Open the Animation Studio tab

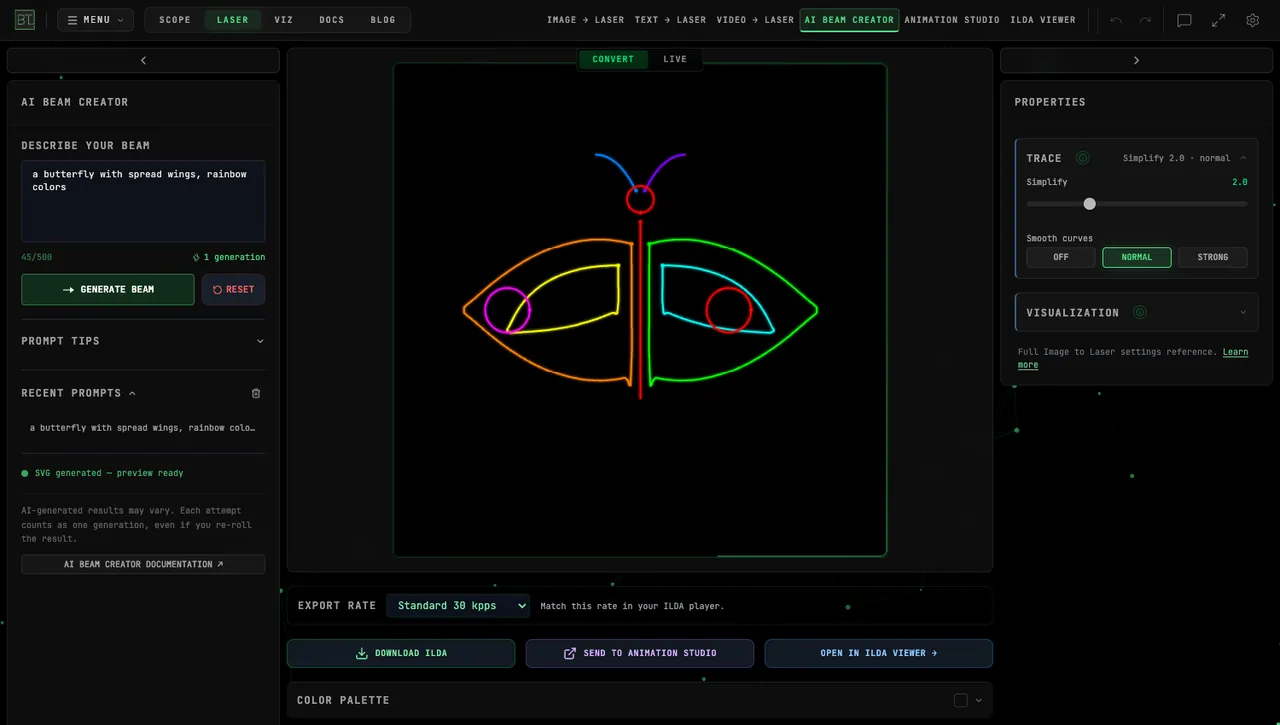[952, 20]
